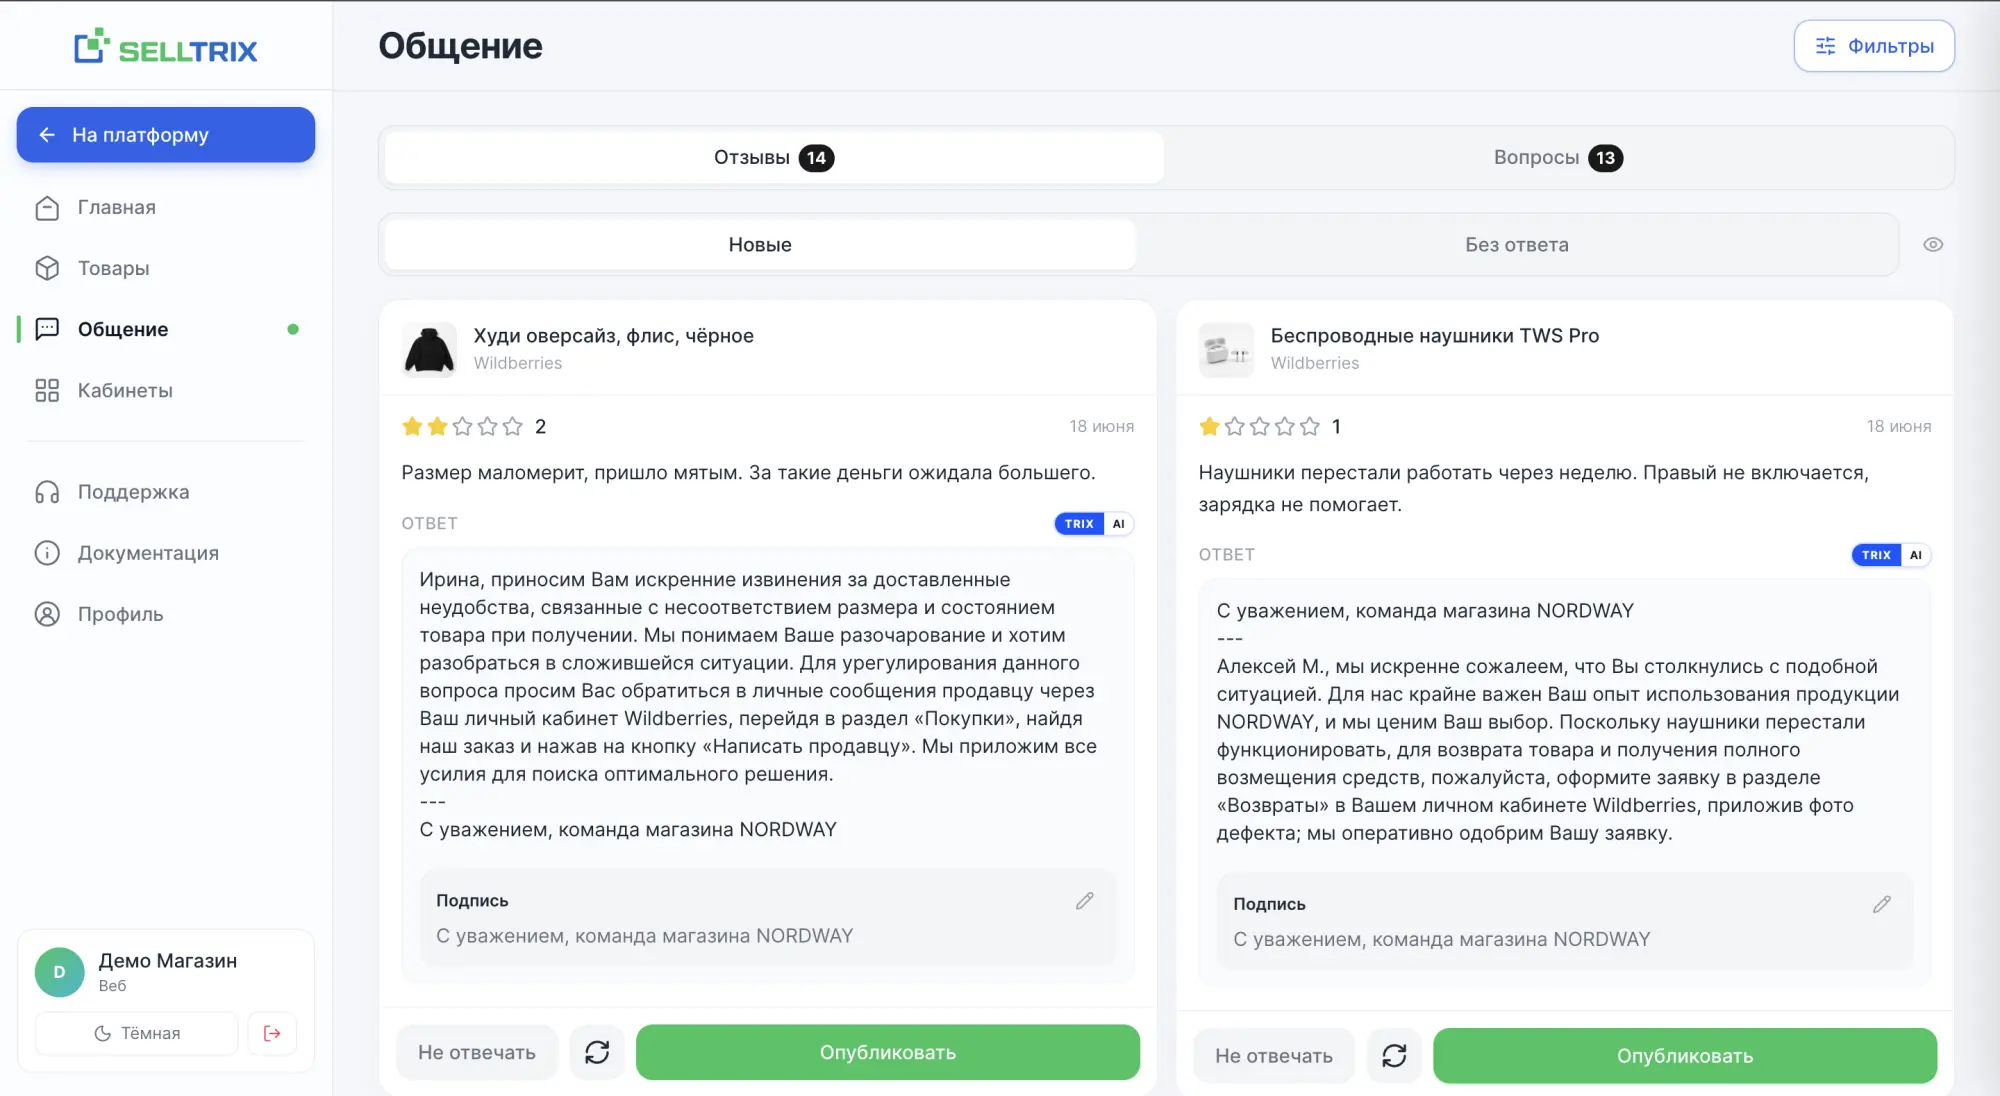Click Wildberries label under hoodie title

[517, 363]
